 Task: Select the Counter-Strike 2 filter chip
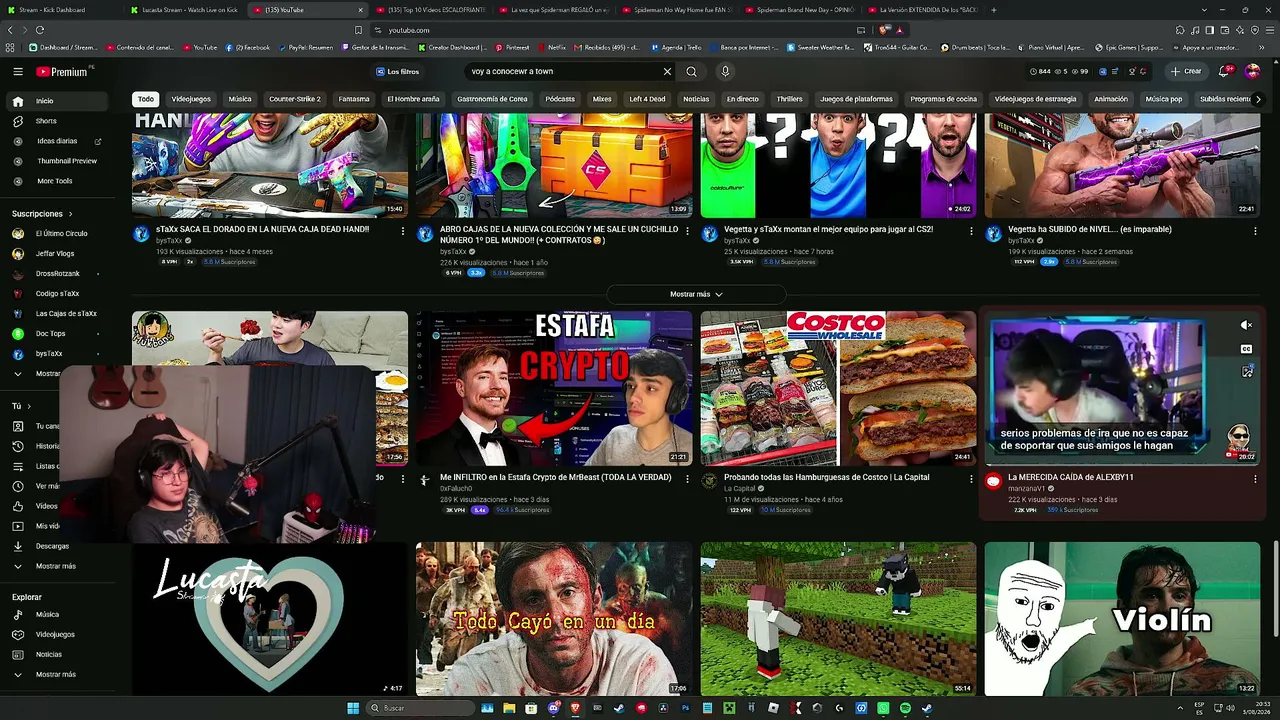[x=295, y=99]
